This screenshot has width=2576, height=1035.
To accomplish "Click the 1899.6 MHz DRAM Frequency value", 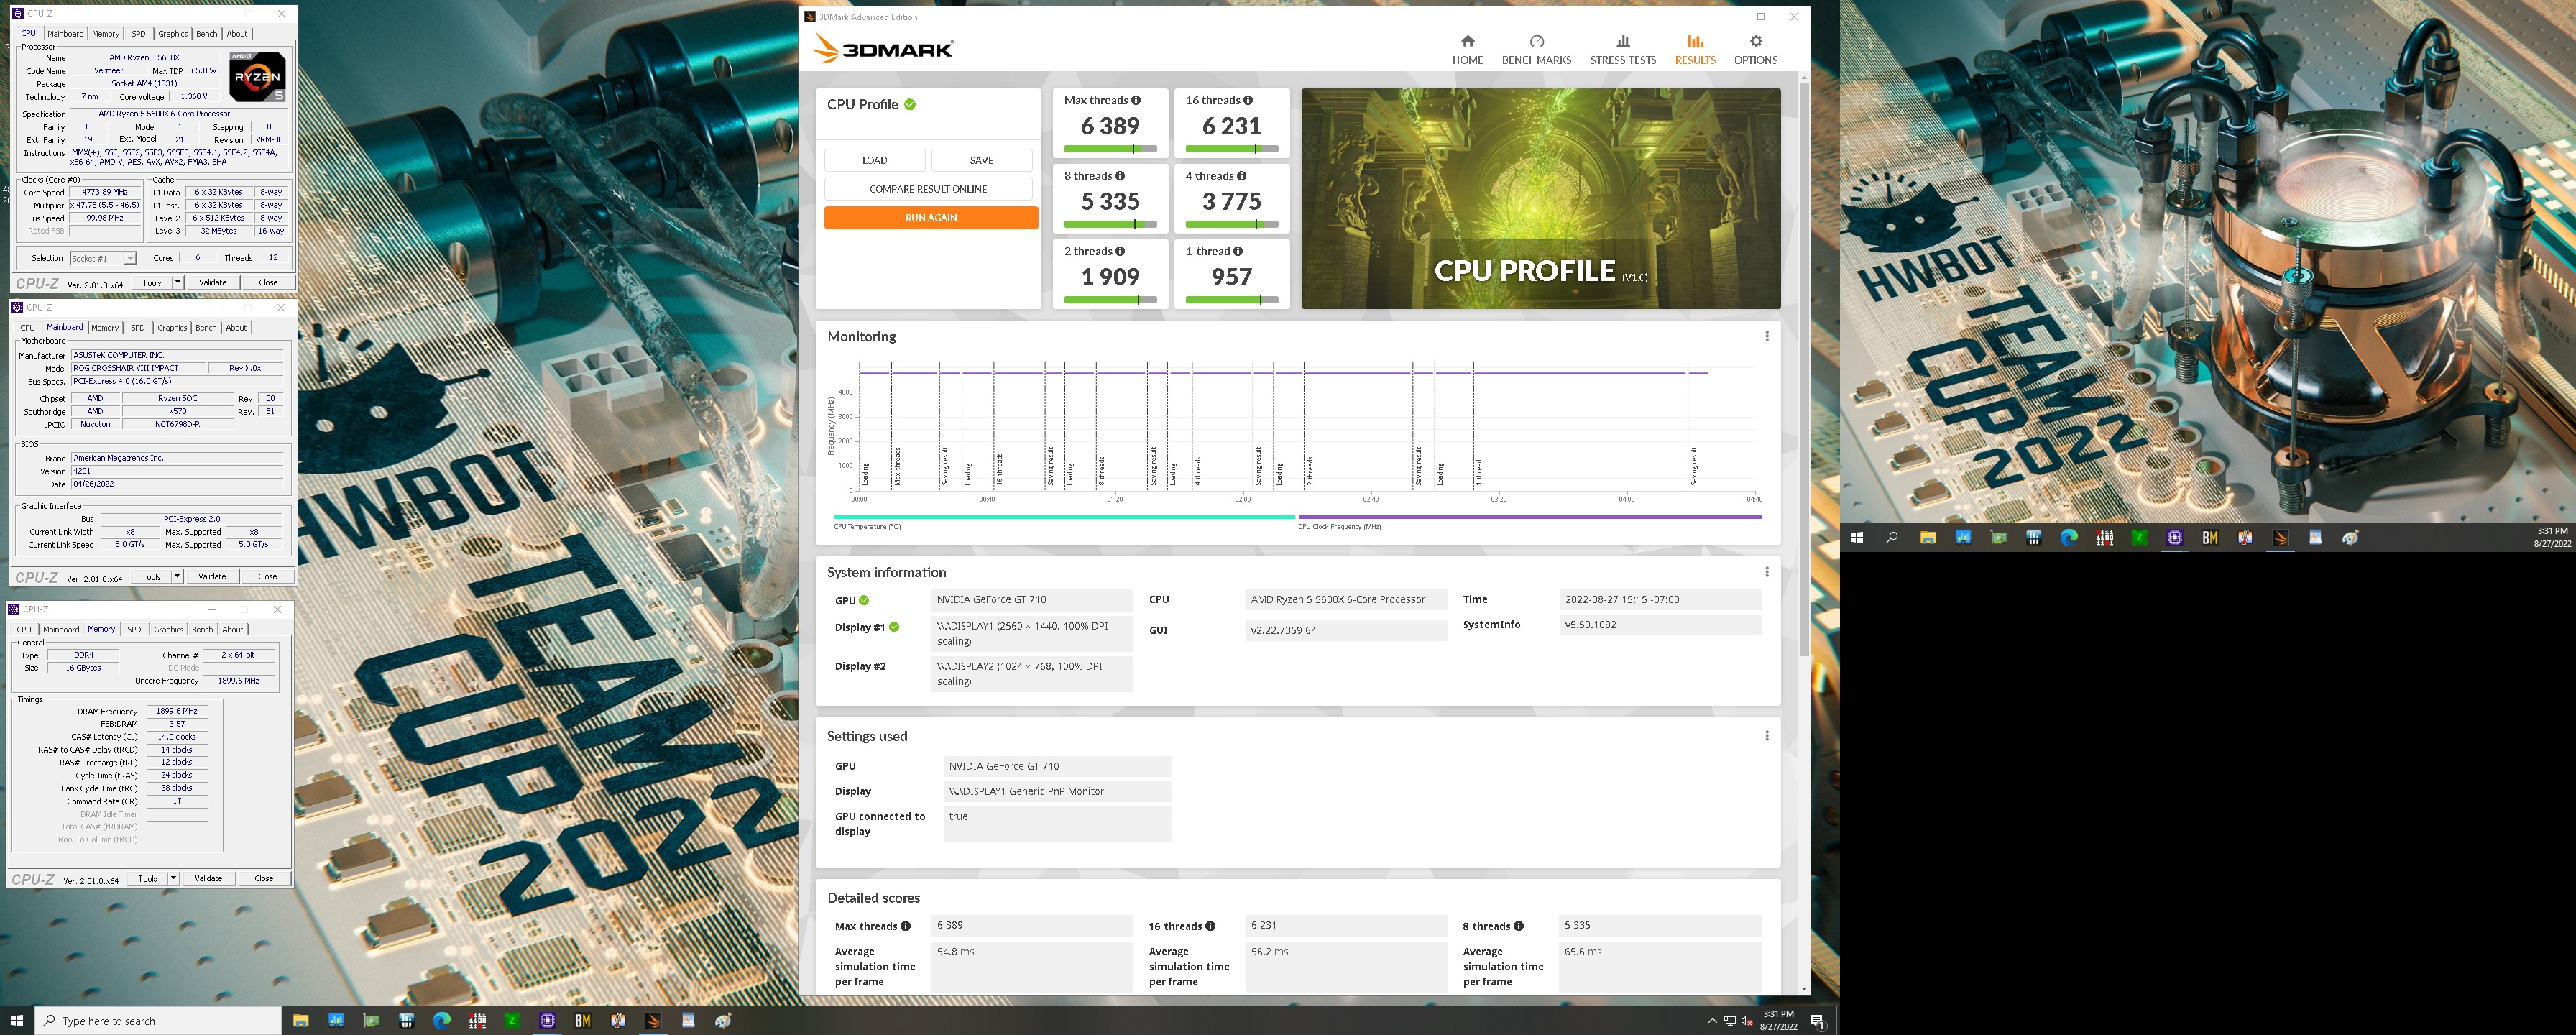I will tap(177, 711).
